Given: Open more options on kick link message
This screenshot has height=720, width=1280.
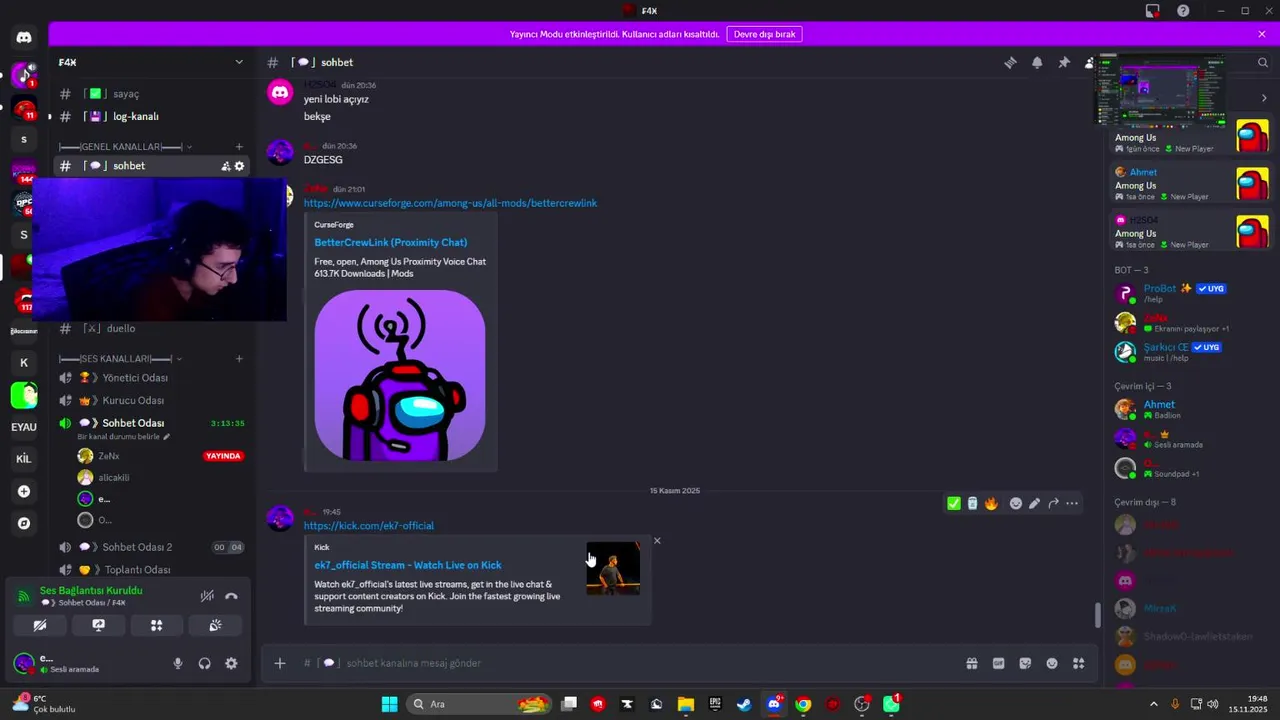Looking at the screenshot, I should [x=1072, y=503].
